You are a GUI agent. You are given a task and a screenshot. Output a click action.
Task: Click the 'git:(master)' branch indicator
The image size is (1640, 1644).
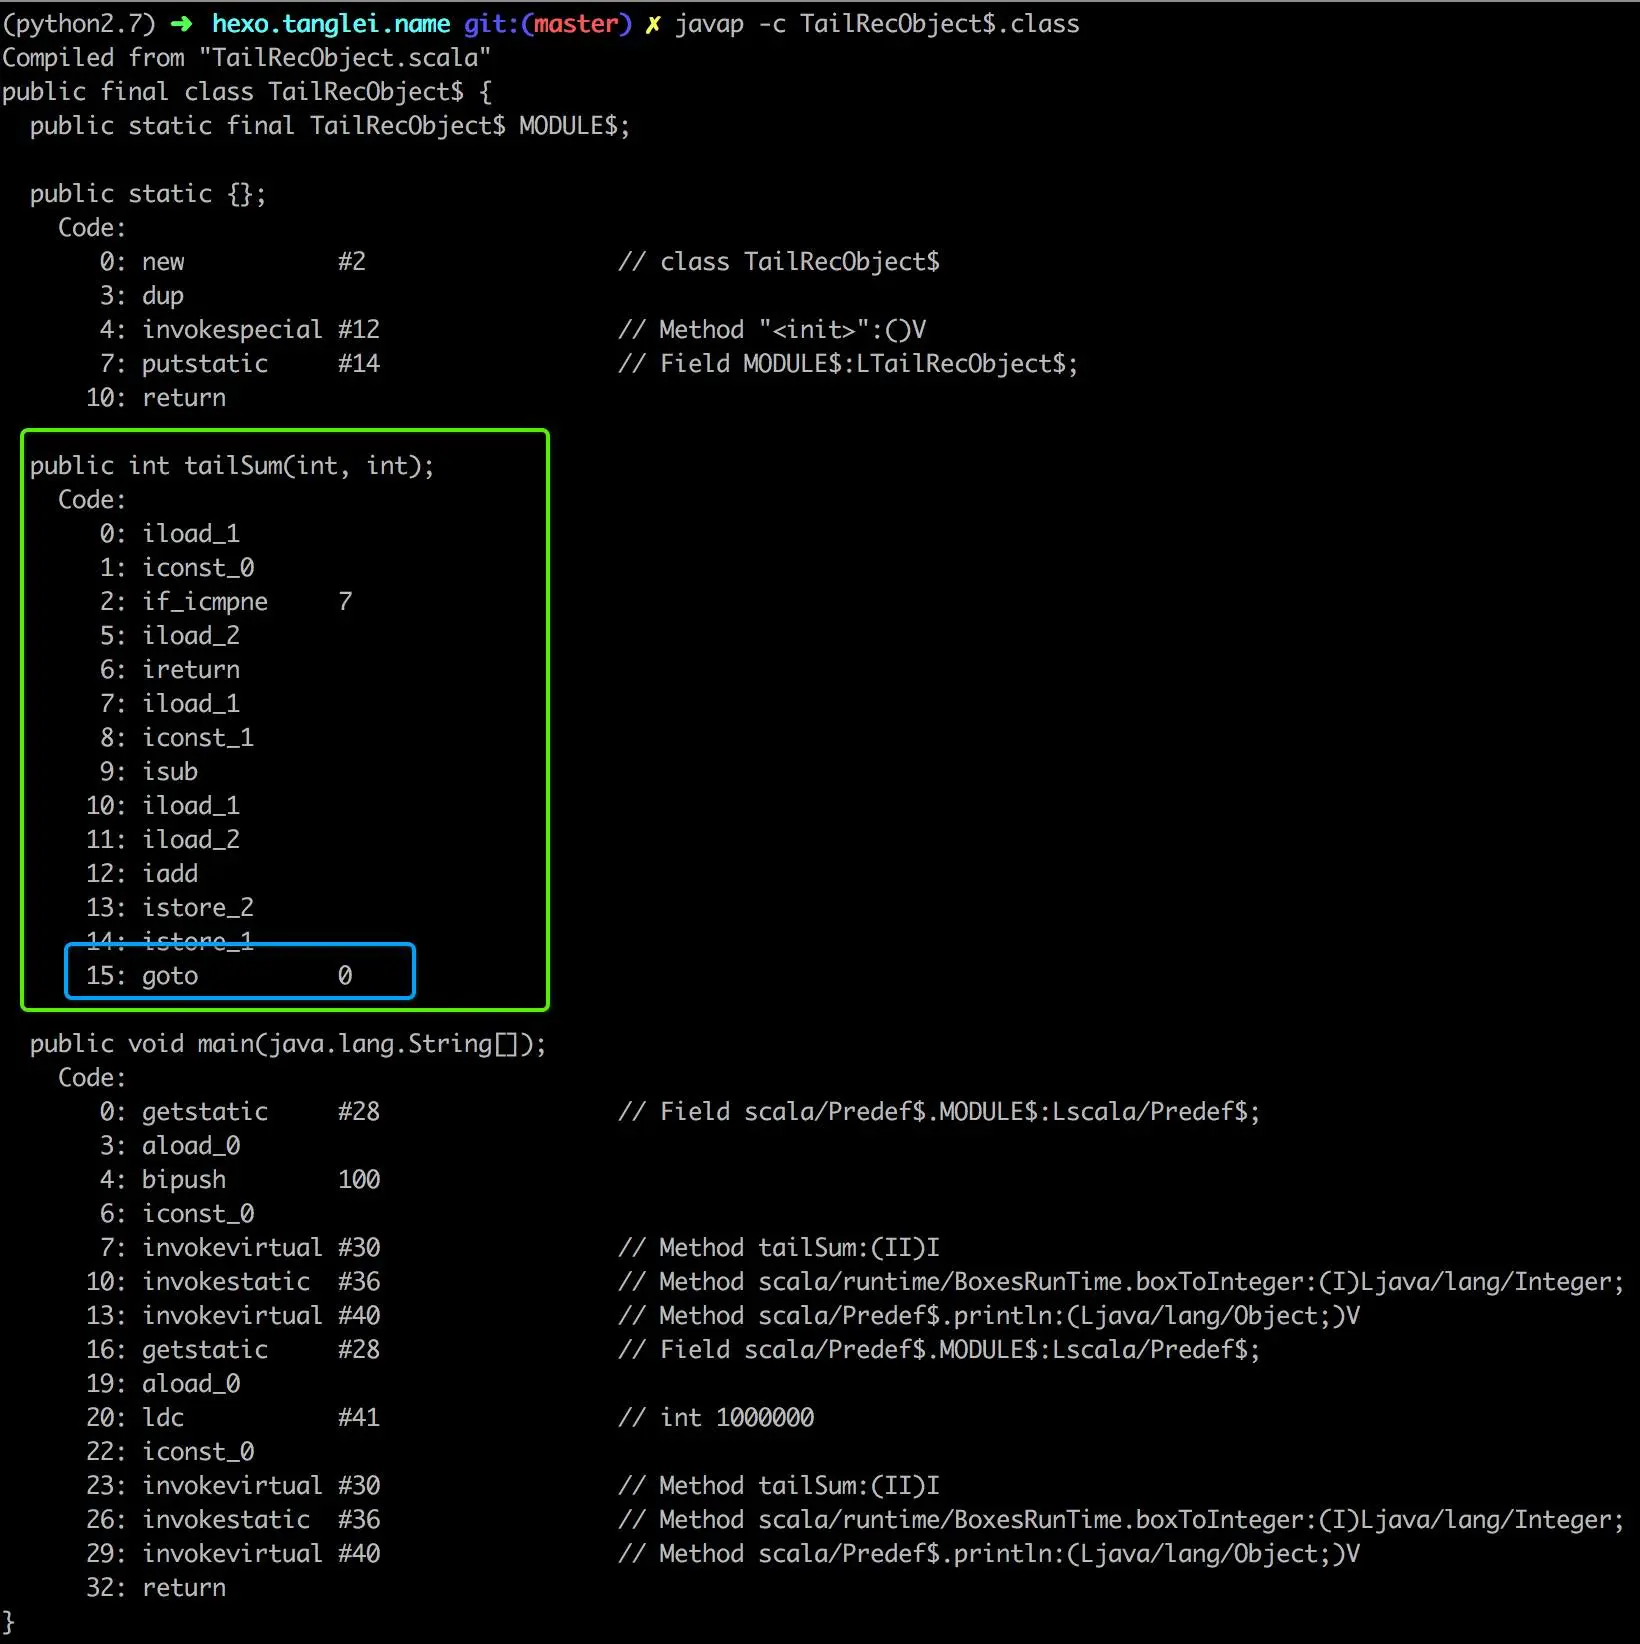click(548, 23)
